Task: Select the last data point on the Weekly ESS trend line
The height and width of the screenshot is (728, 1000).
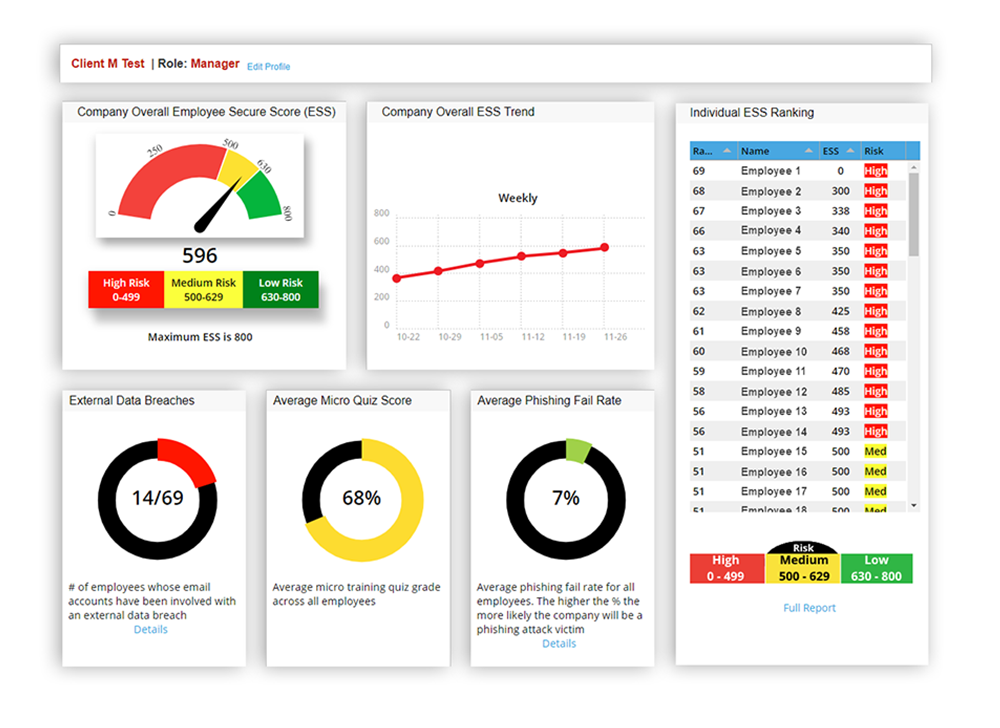Action: pos(604,246)
